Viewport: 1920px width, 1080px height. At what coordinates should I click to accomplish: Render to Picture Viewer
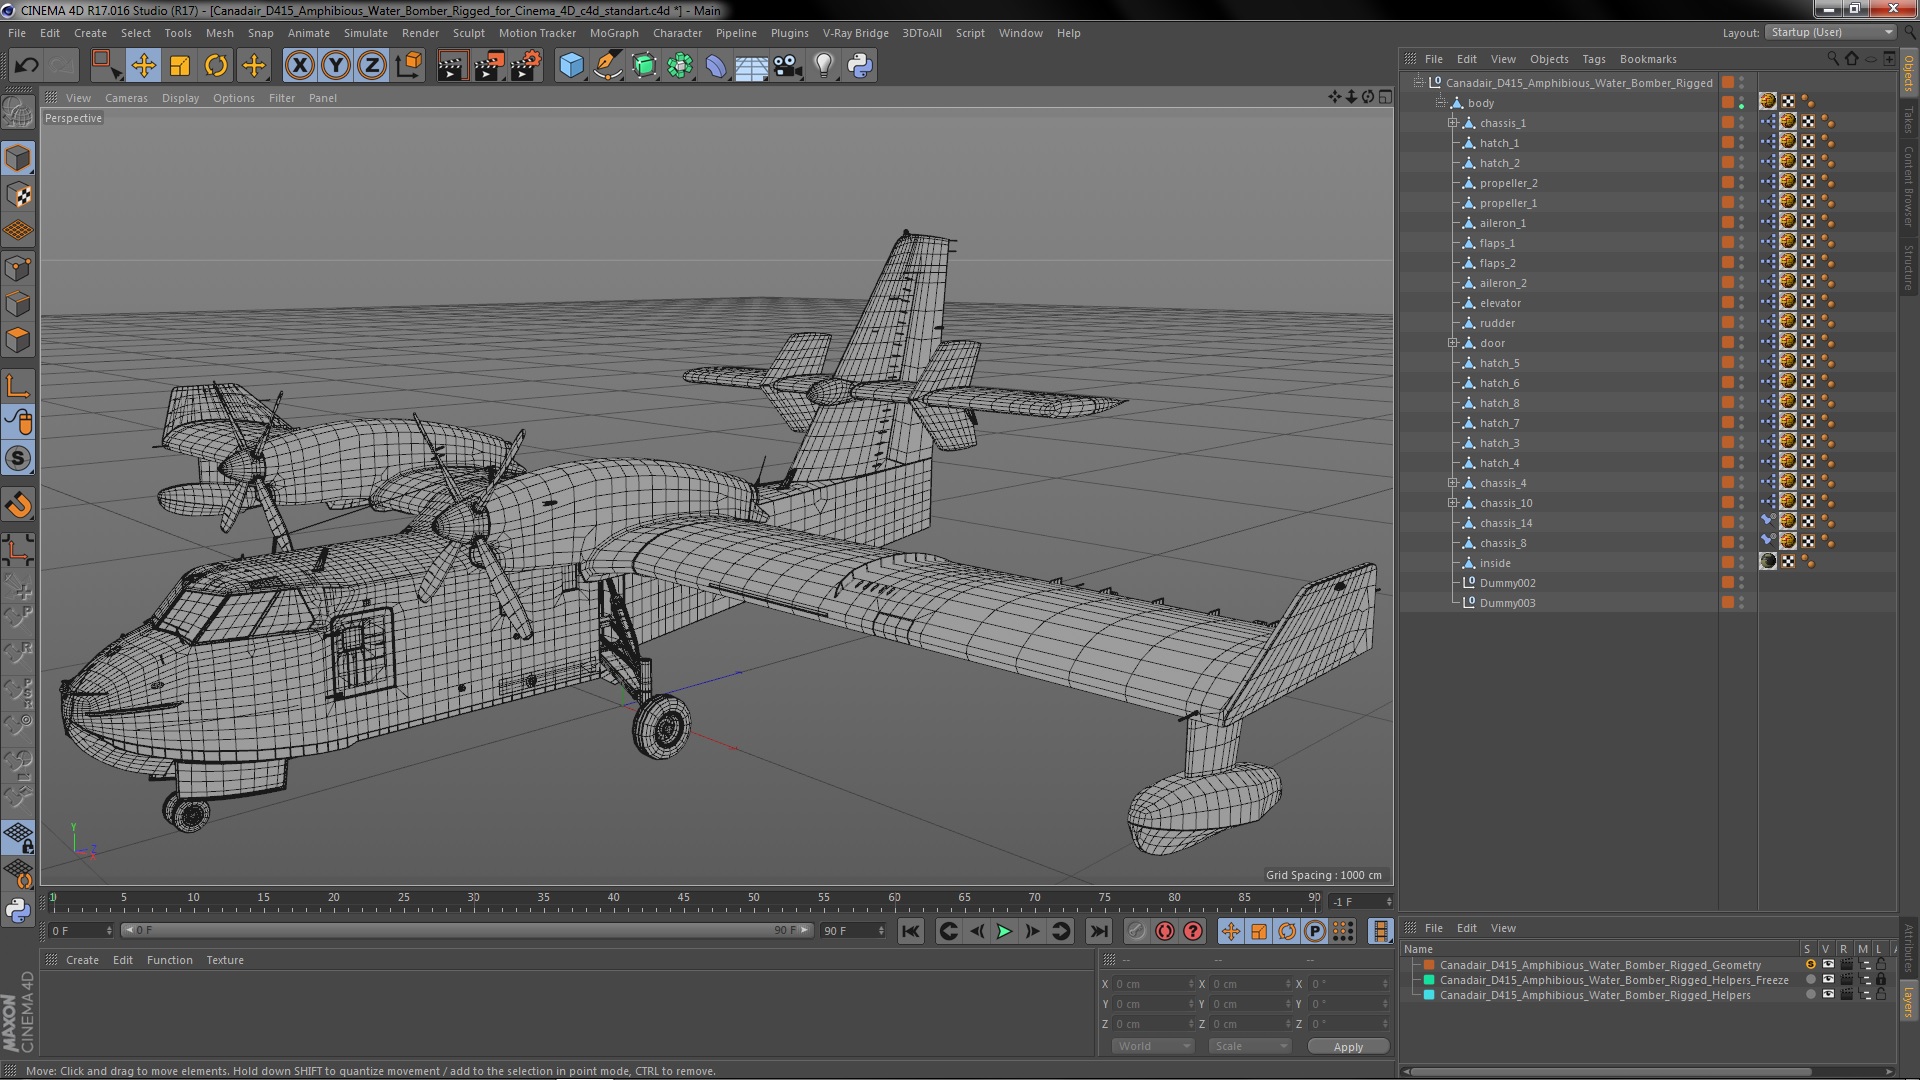tap(489, 66)
